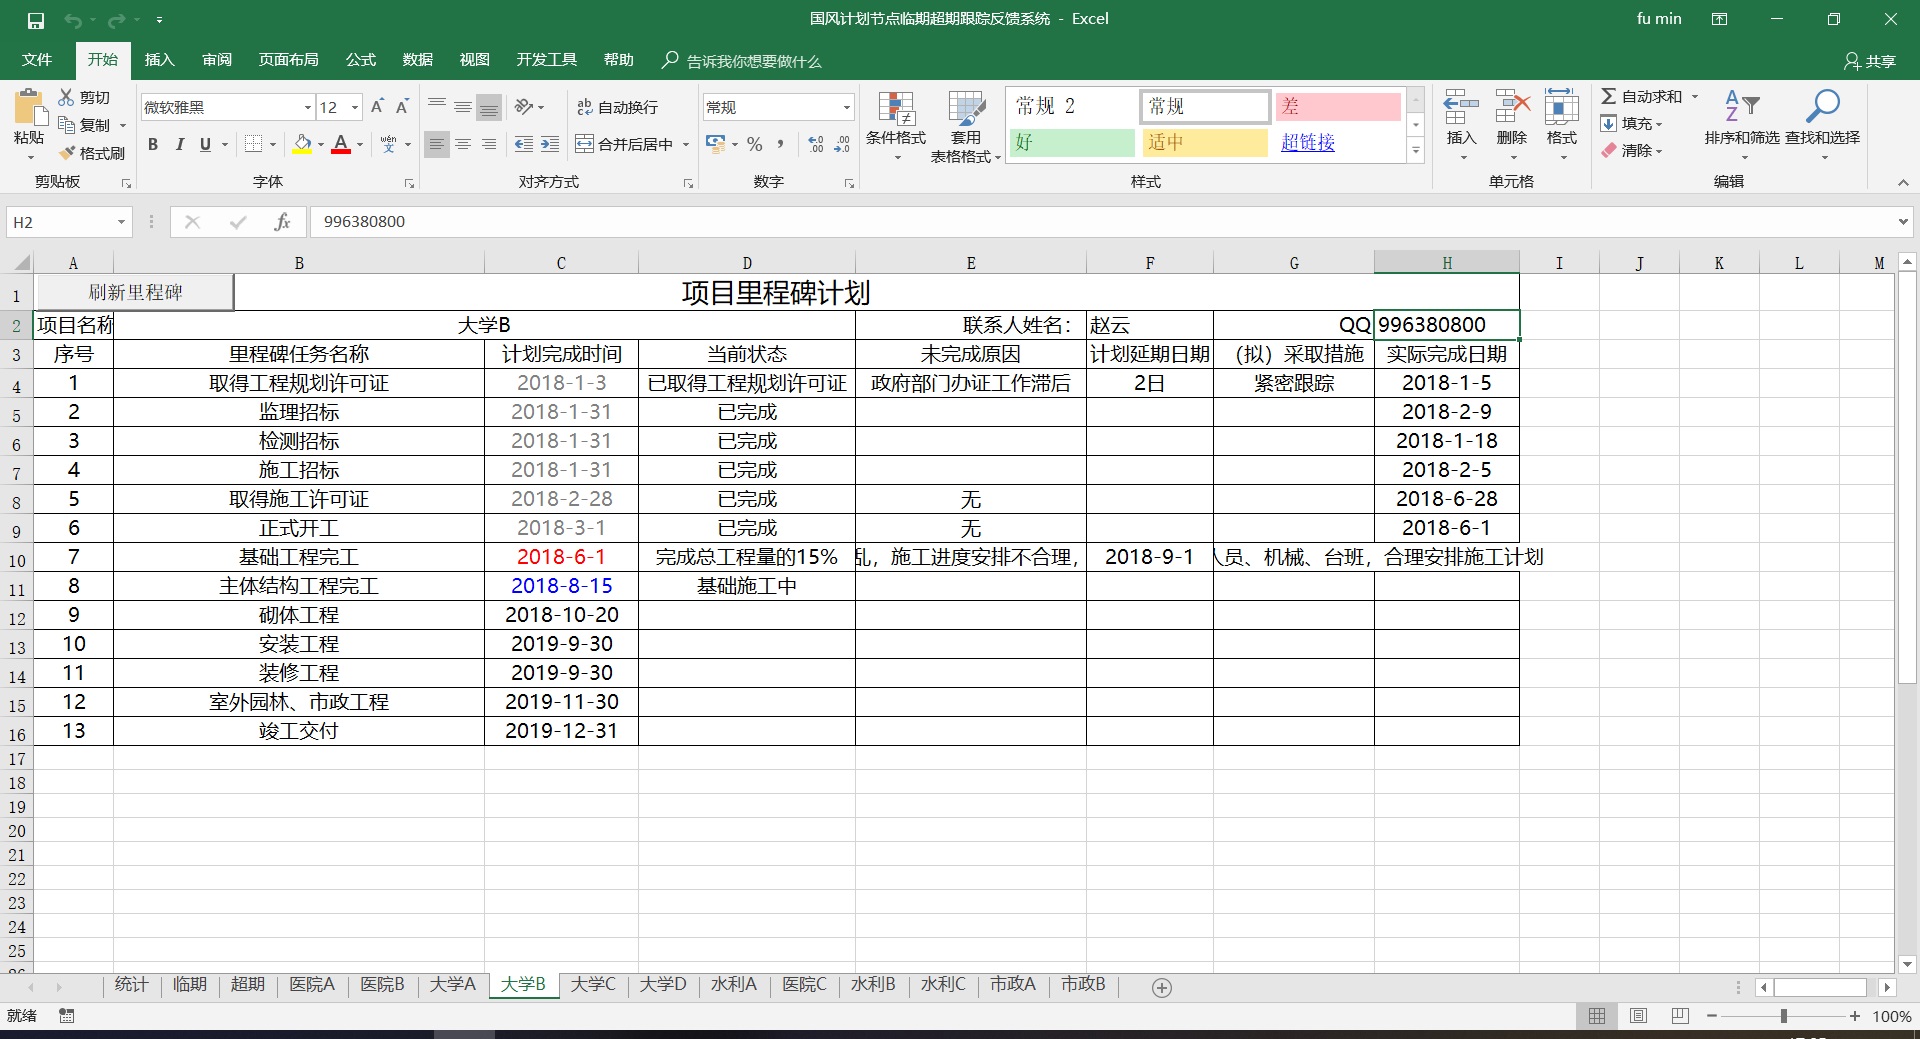Click the Undo arrow in quick access toolbar
The image size is (1920, 1039).
coord(72,20)
